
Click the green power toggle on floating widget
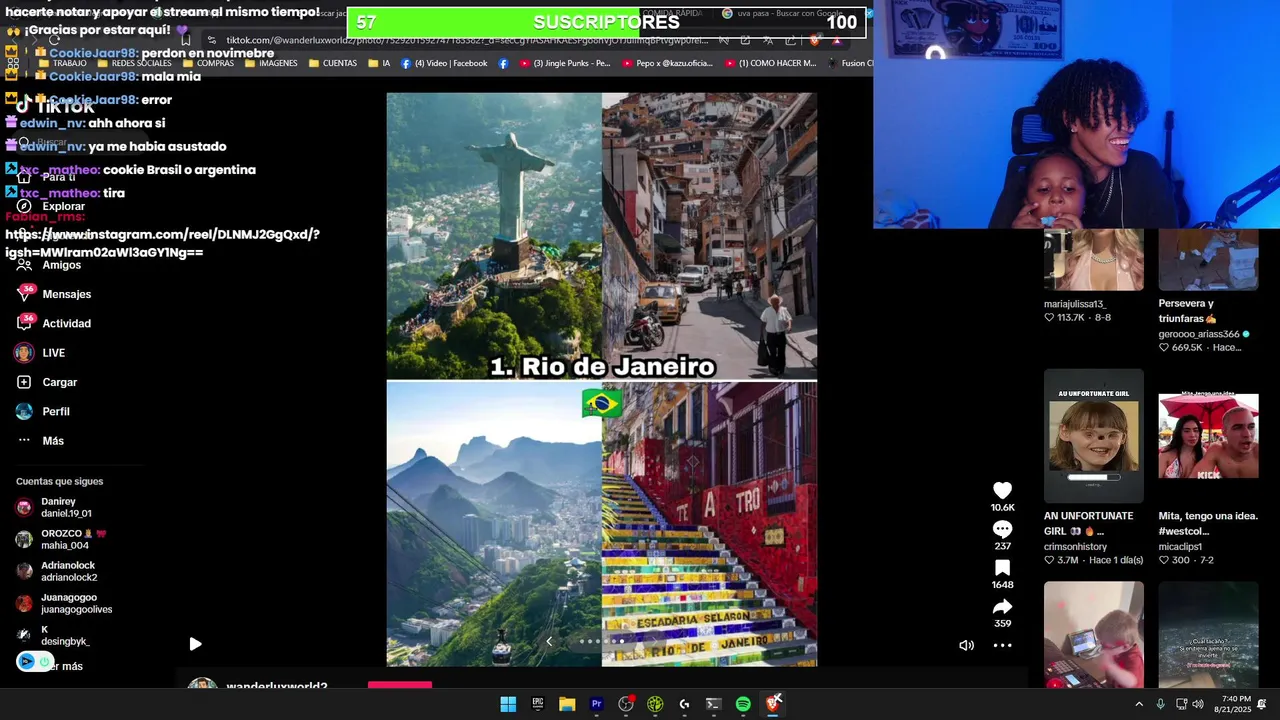coord(44,661)
